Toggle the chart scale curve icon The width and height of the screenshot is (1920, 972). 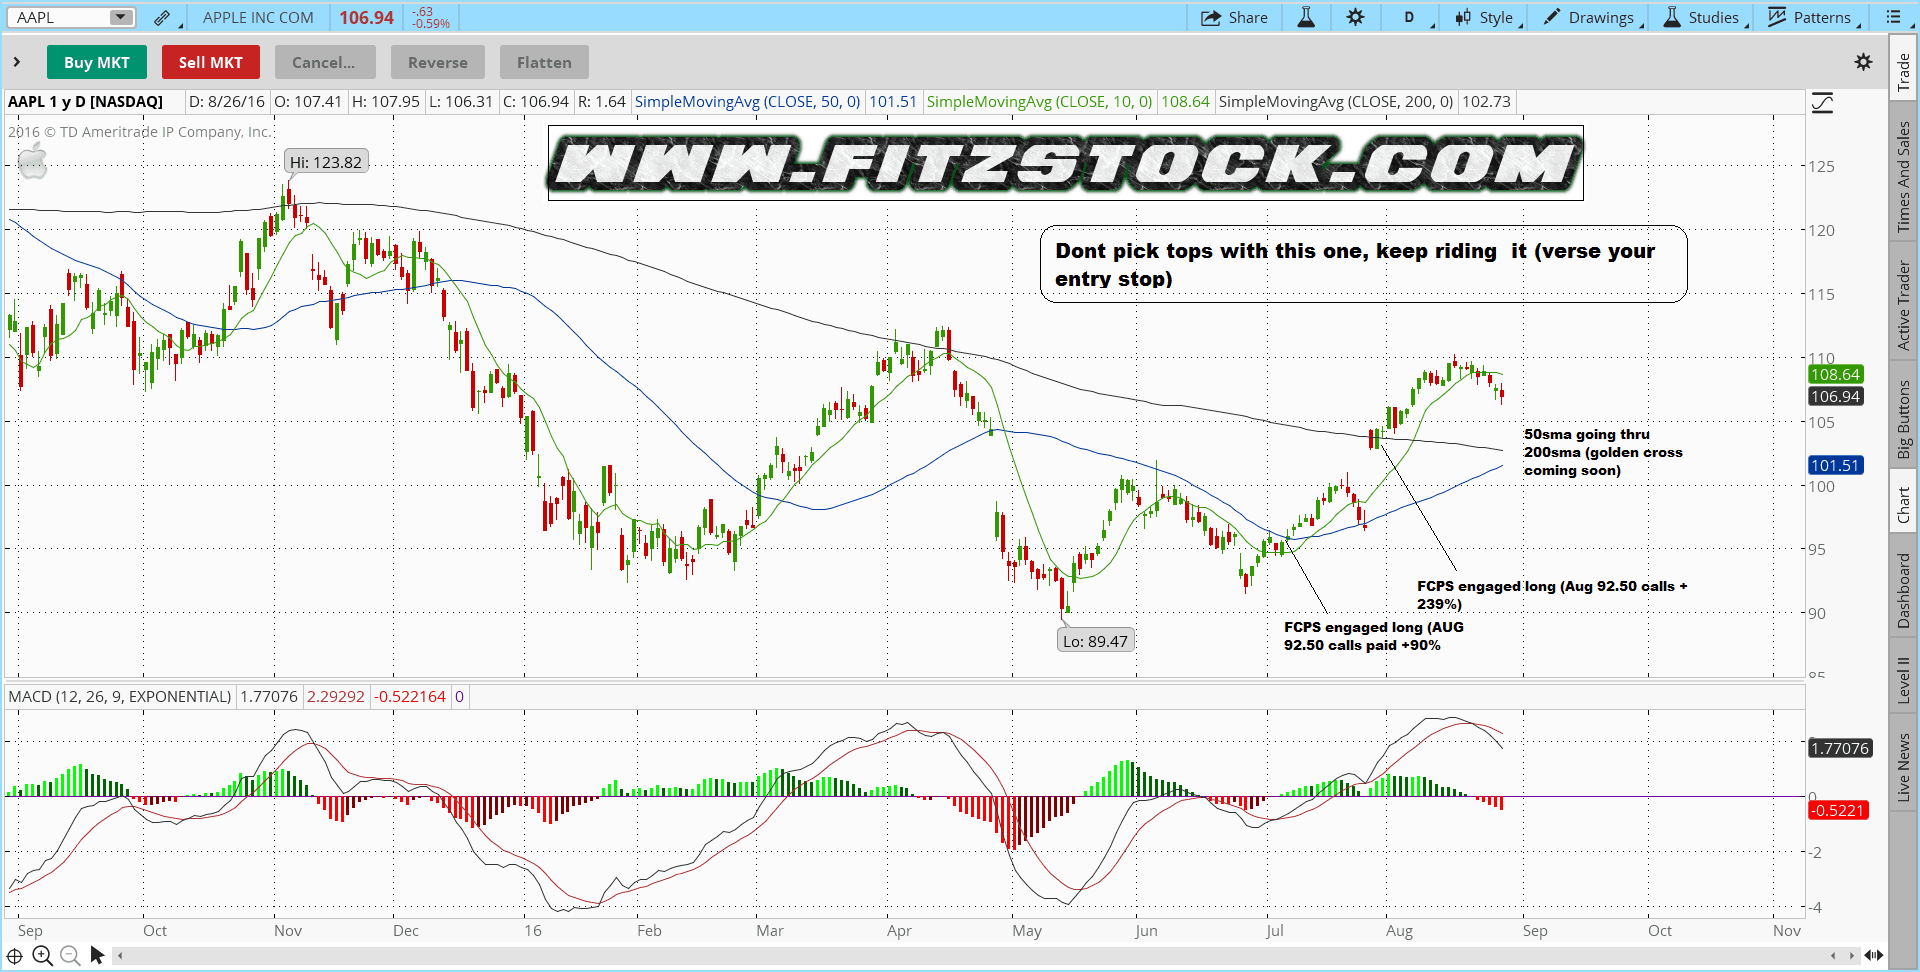1822,103
